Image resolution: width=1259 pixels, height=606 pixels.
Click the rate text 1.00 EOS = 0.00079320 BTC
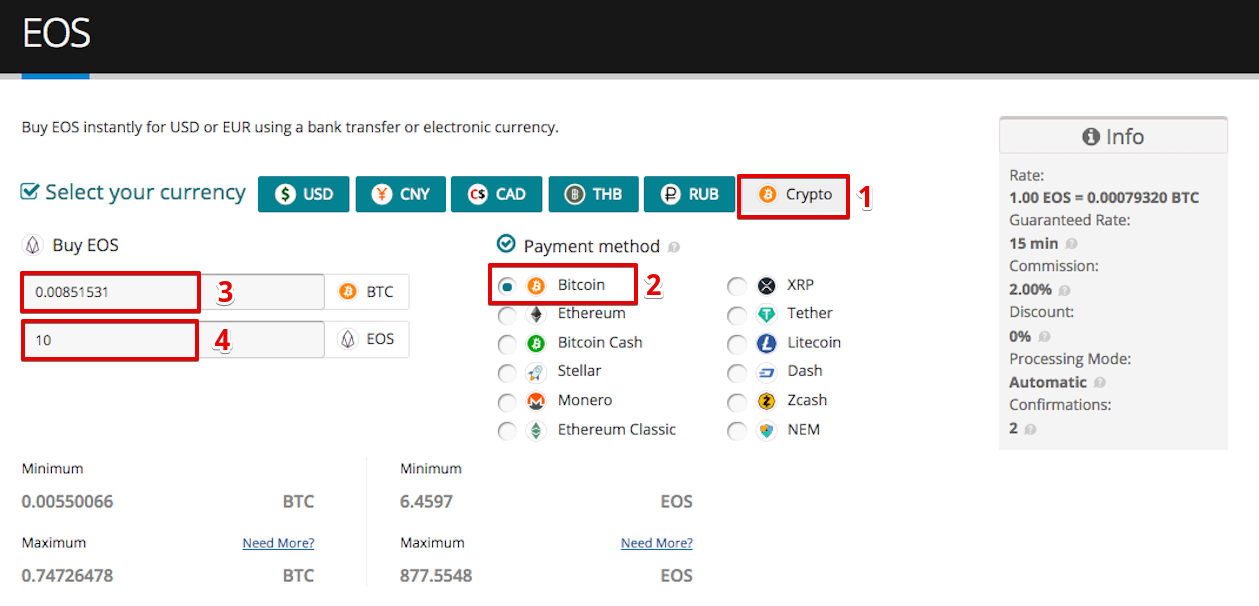[1104, 197]
